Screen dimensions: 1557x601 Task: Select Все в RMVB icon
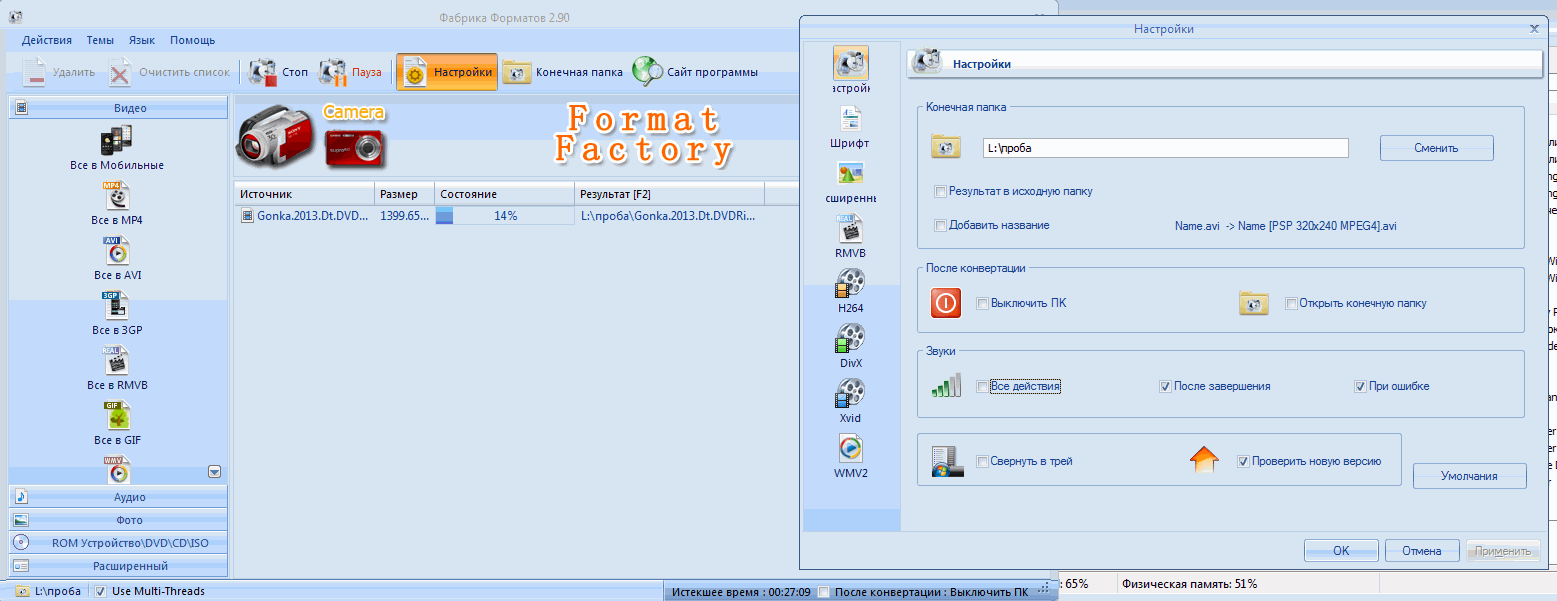point(117,361)
